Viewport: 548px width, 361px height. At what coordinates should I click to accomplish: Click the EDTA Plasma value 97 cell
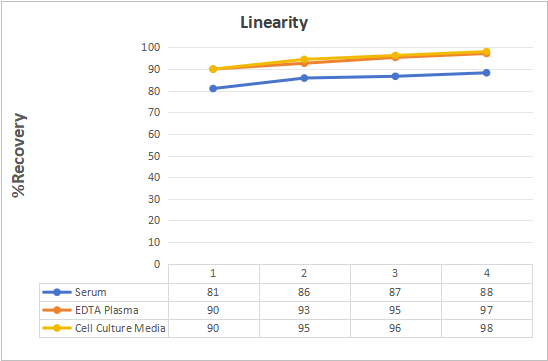click(x=487, y=310)
